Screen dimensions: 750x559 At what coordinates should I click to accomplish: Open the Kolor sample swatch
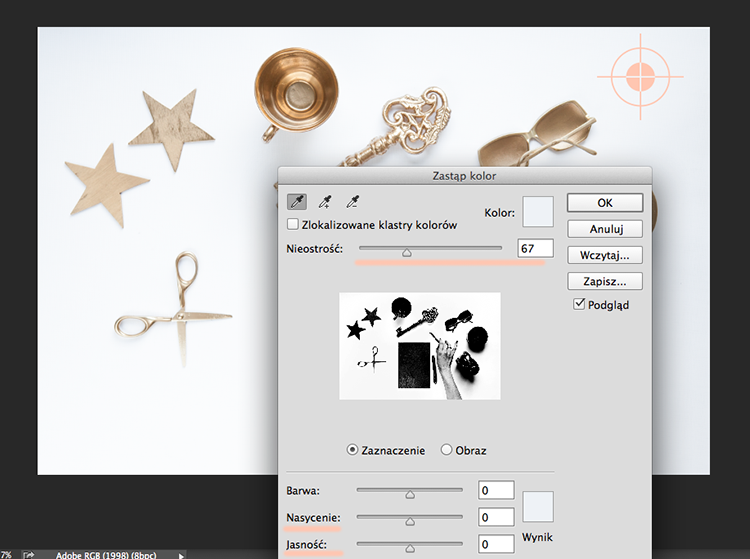538,211
